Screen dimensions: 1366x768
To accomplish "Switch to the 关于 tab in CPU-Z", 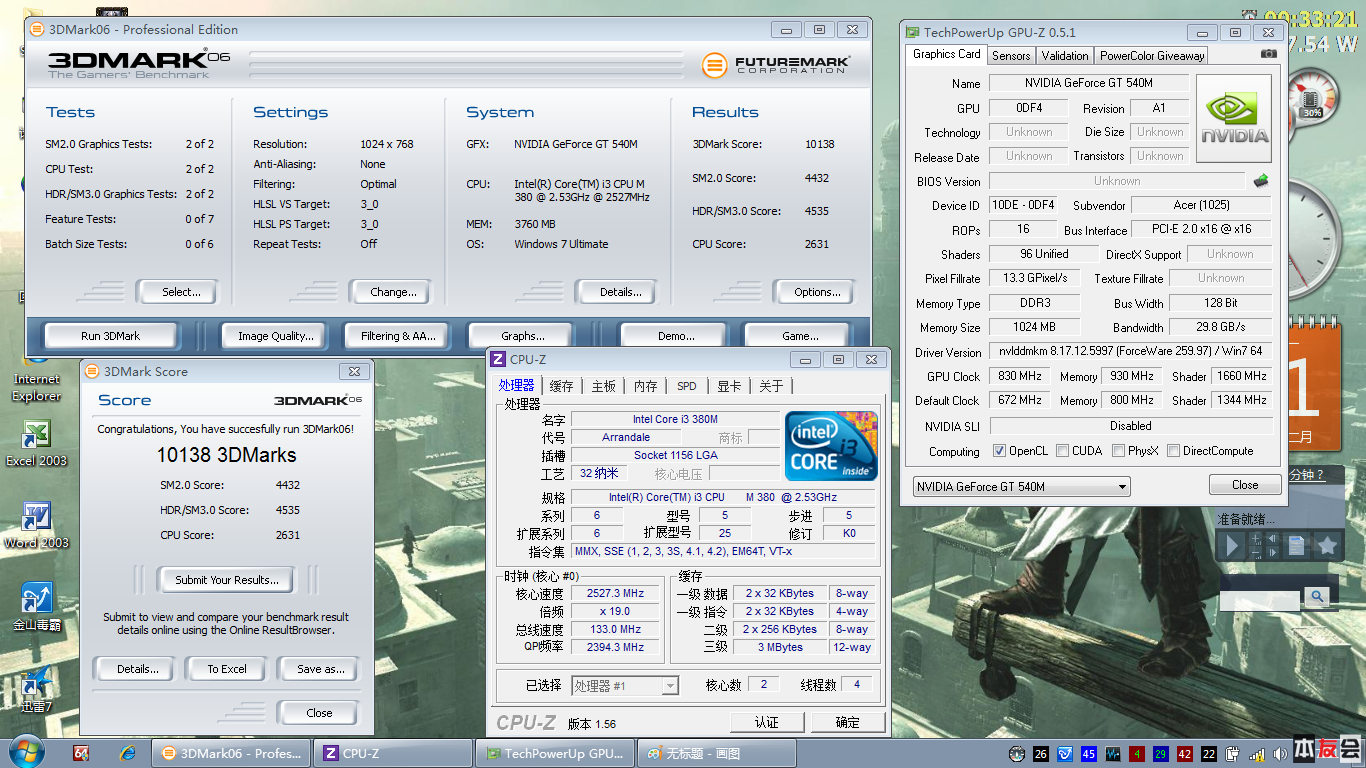I will click(x=771, y=386).
